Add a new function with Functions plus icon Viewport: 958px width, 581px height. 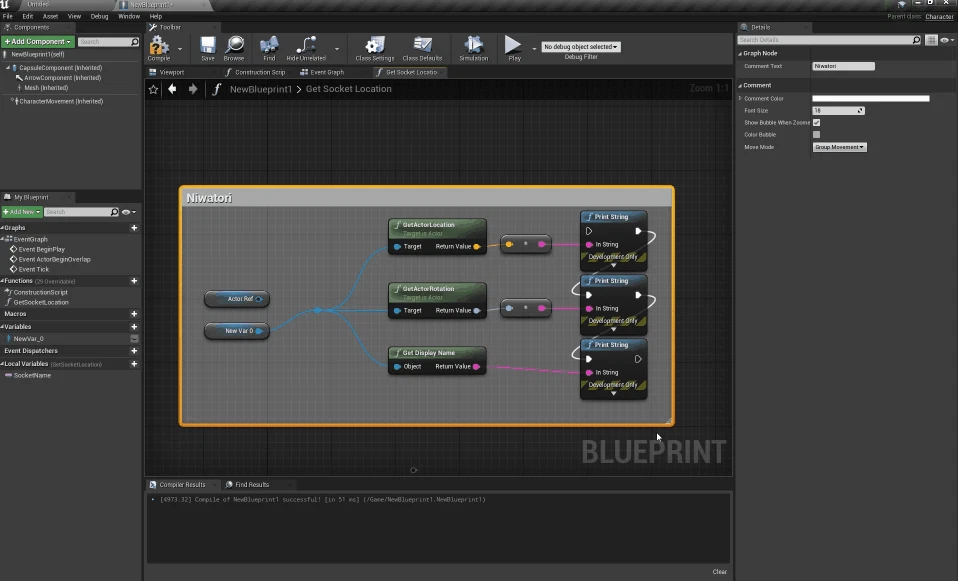(134, 281)
